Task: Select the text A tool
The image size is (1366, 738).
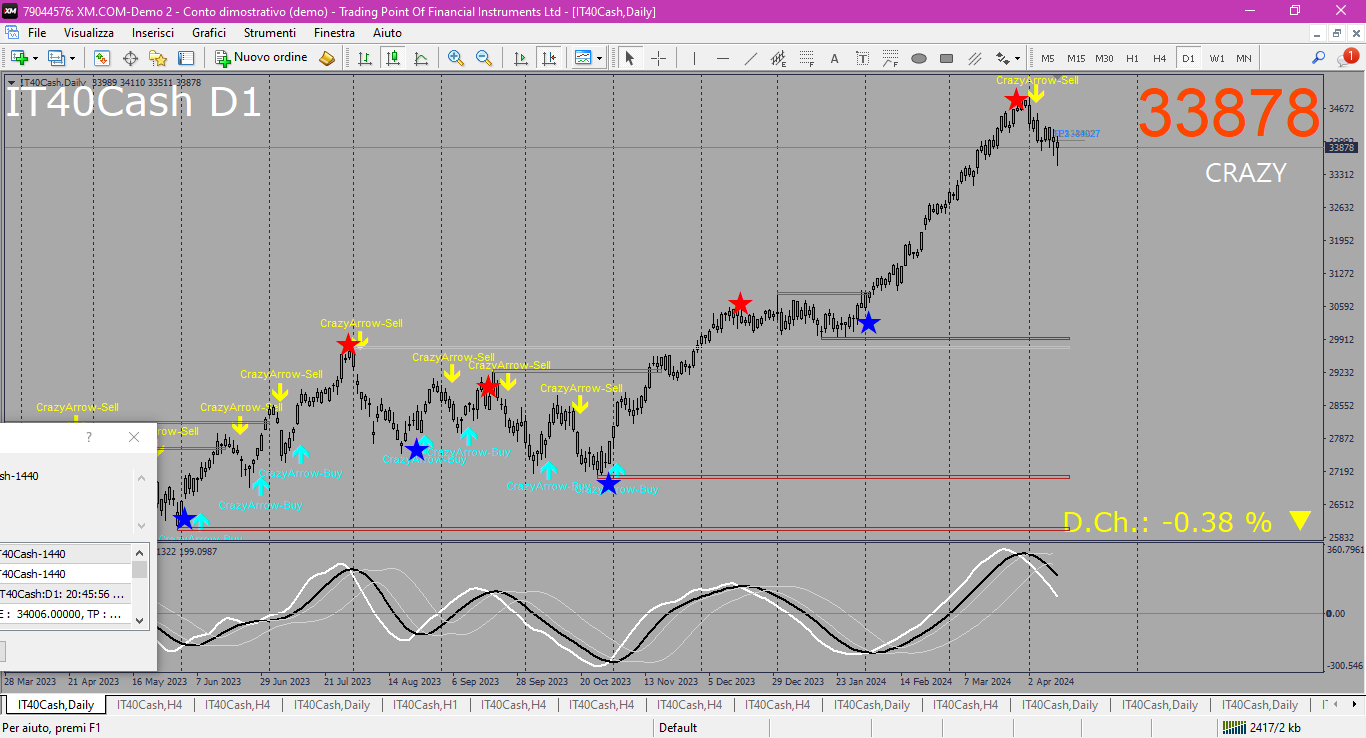Action: pos(834,58)
